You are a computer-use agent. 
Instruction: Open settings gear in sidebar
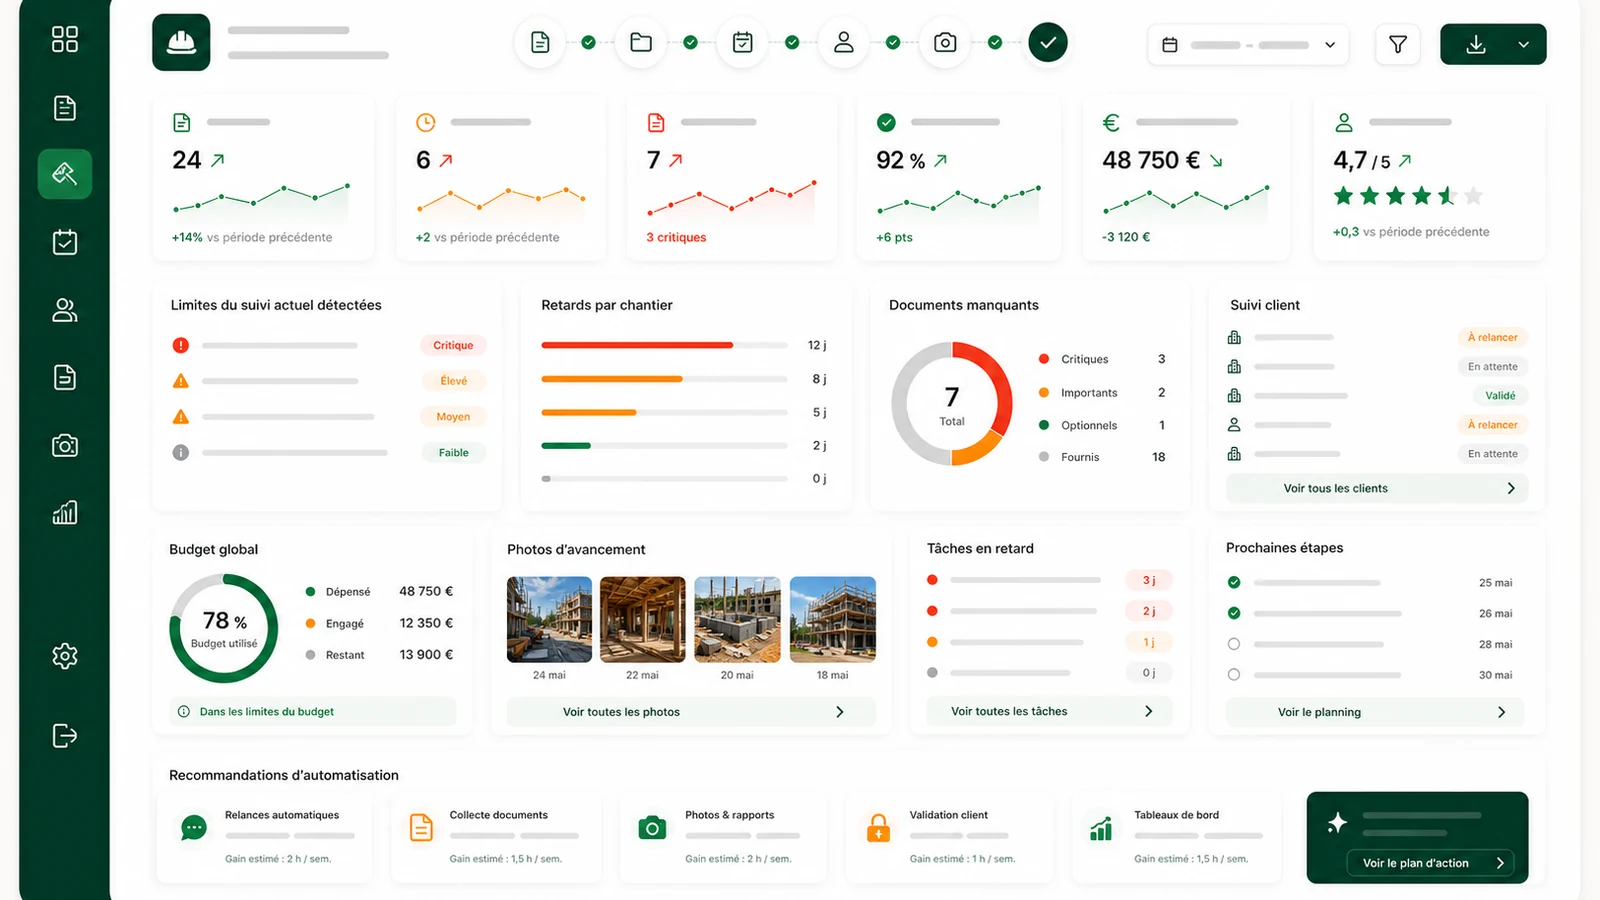pos(65,656)
